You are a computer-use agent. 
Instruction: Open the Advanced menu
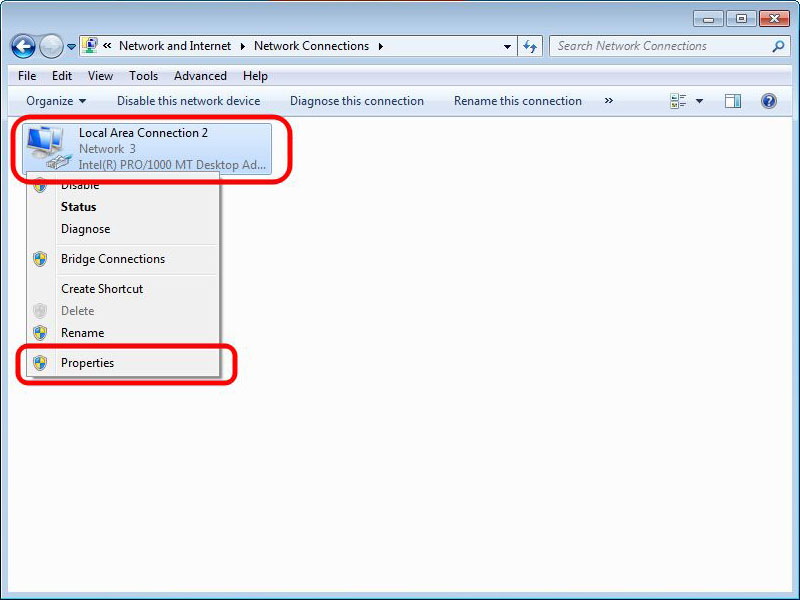tap(200, 76)
